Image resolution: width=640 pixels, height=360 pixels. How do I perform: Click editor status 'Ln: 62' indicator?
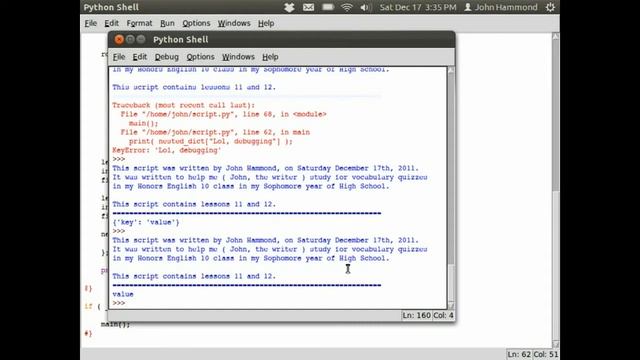519,354
